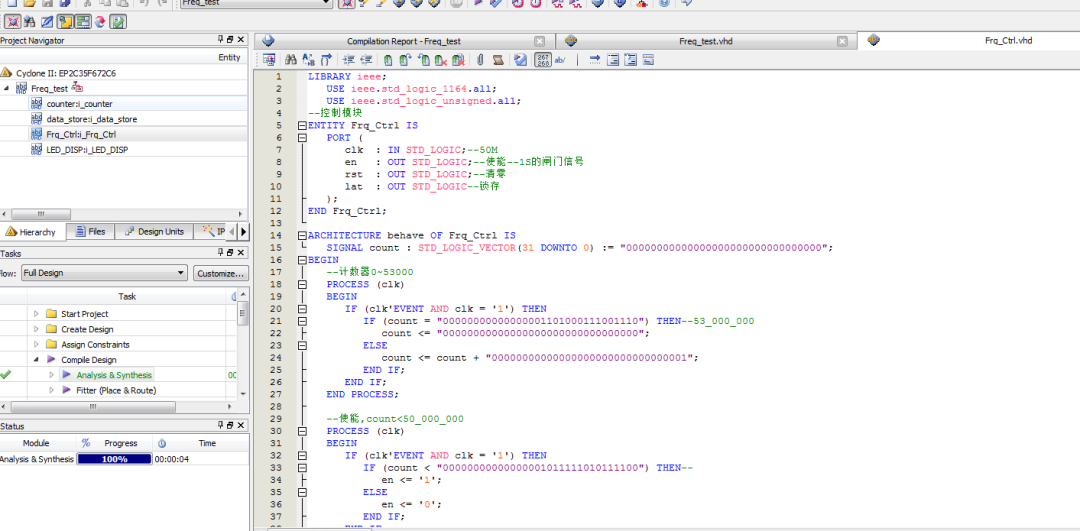Click the increase indent icon in editor toolbar
The height and width of the screenshot is (531, 1080).
tap(350, 60)
